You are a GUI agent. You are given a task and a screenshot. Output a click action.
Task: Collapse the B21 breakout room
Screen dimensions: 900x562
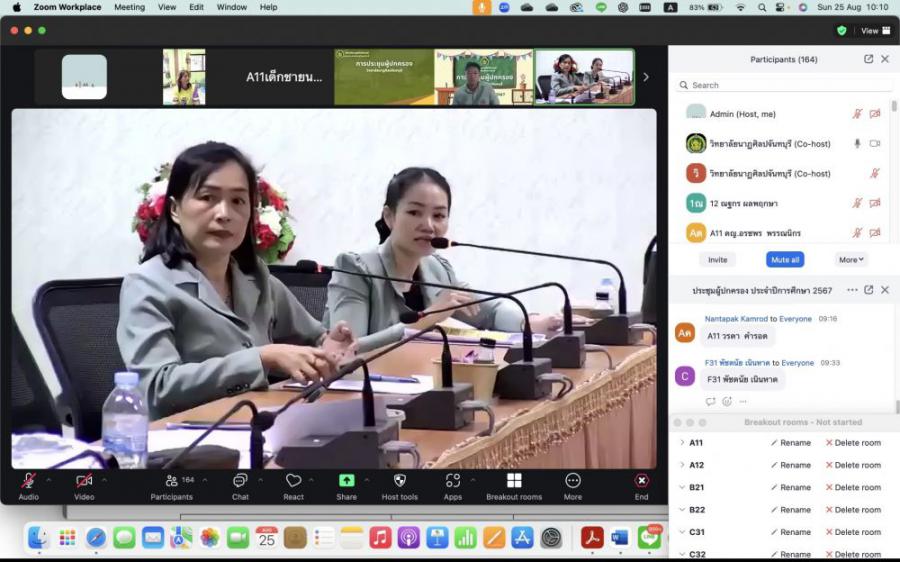pos(682,487)
